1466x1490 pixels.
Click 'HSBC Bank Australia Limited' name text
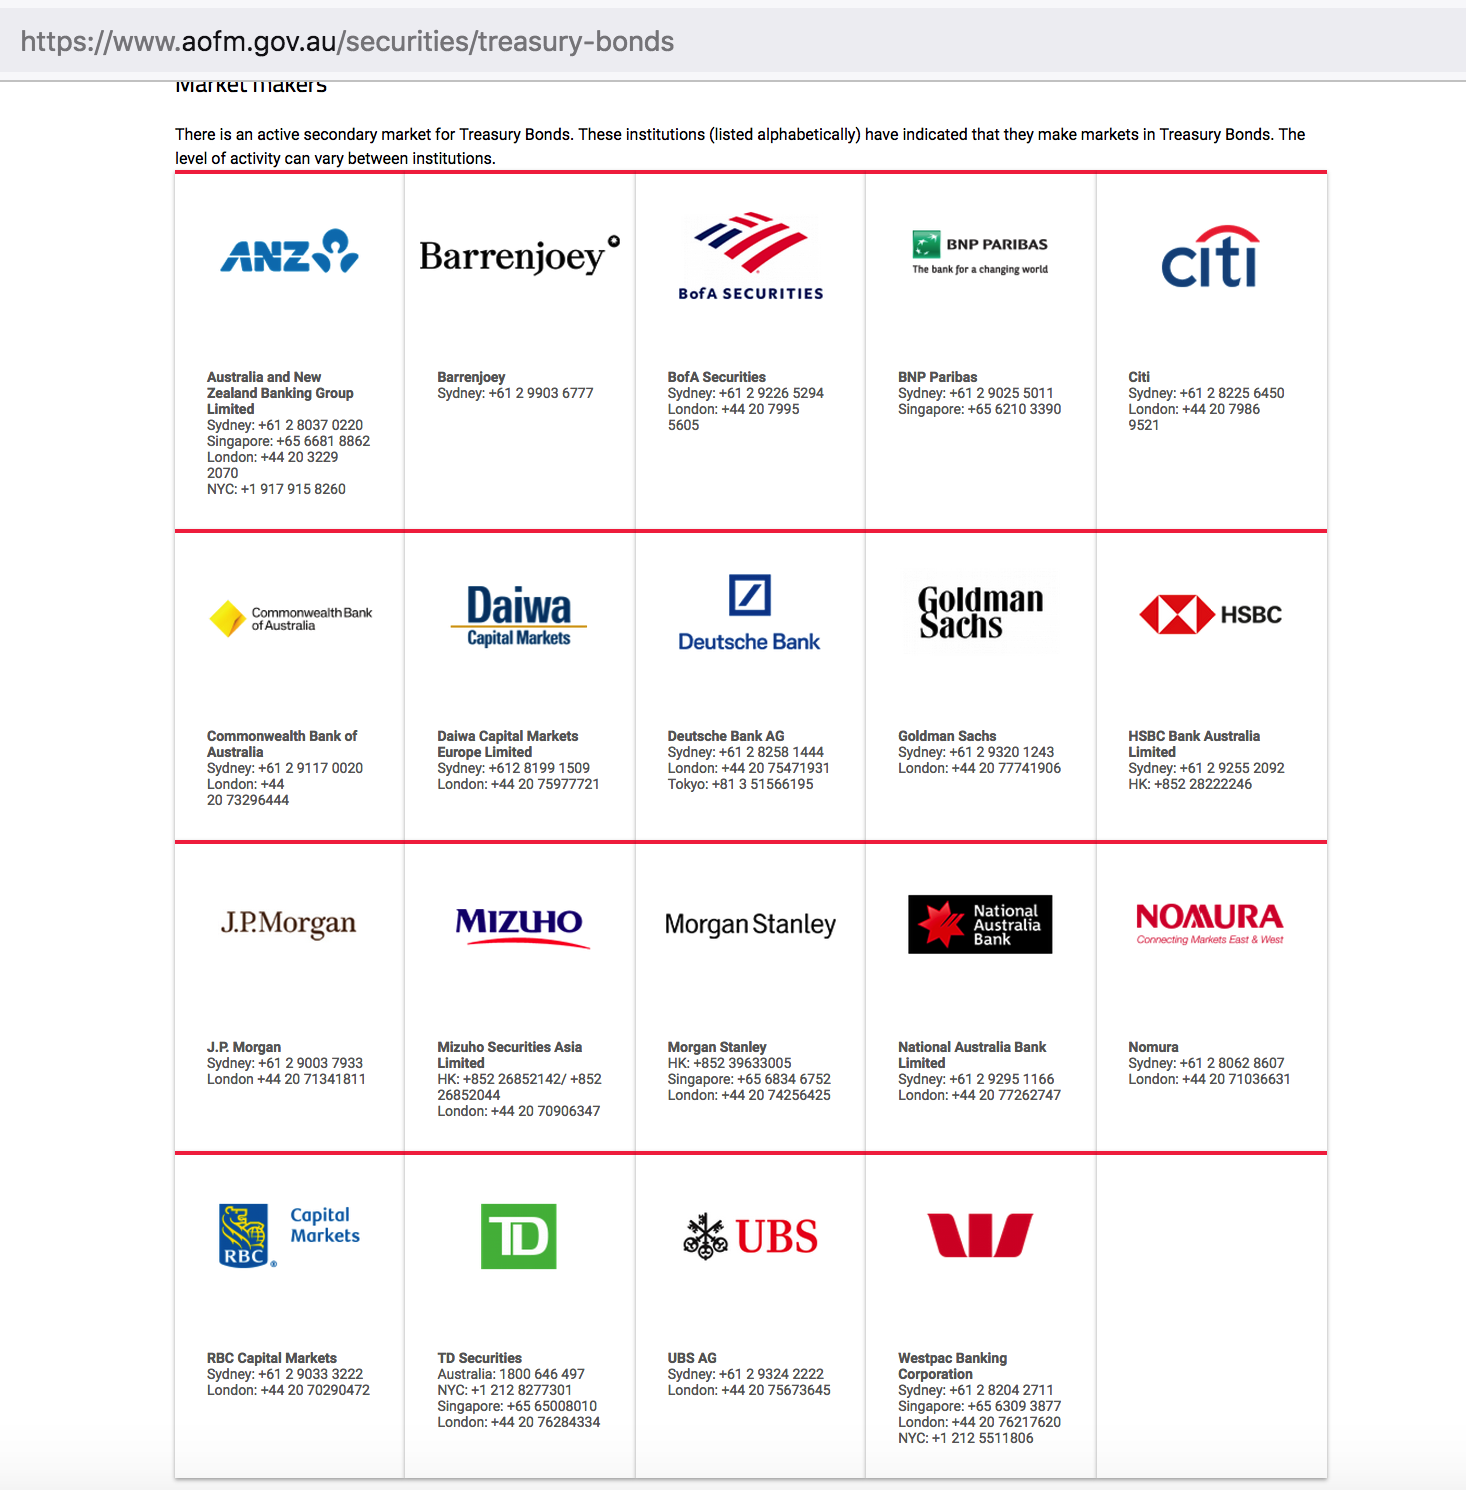1194,744
